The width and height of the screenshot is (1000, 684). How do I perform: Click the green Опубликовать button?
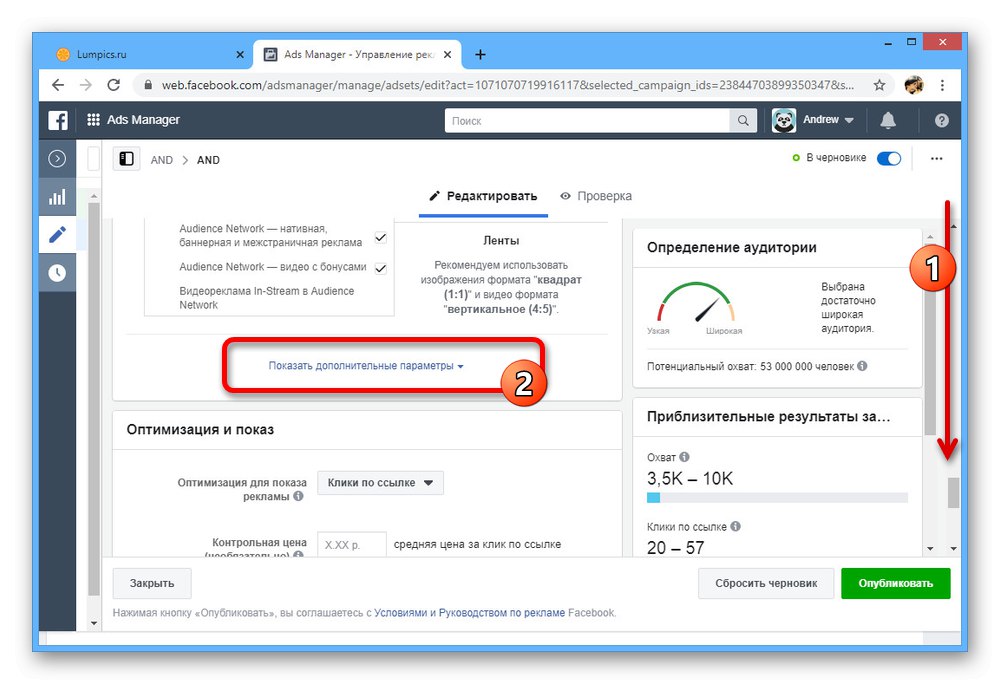895,583
